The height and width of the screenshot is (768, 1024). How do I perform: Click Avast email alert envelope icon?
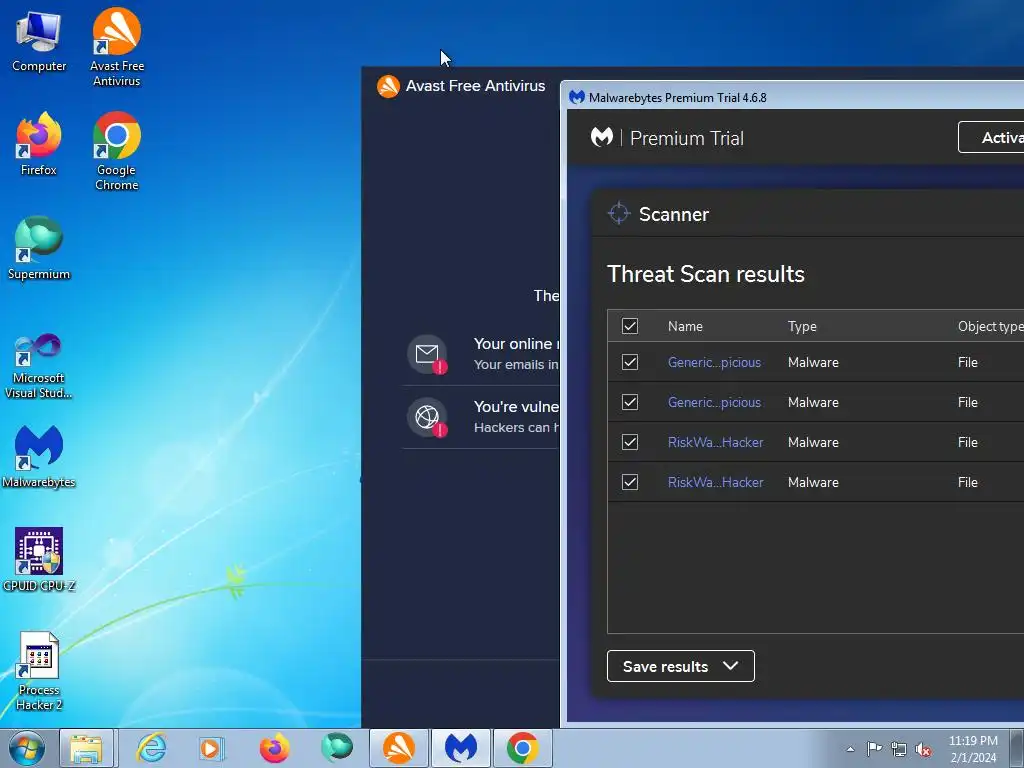click(428, 355)
